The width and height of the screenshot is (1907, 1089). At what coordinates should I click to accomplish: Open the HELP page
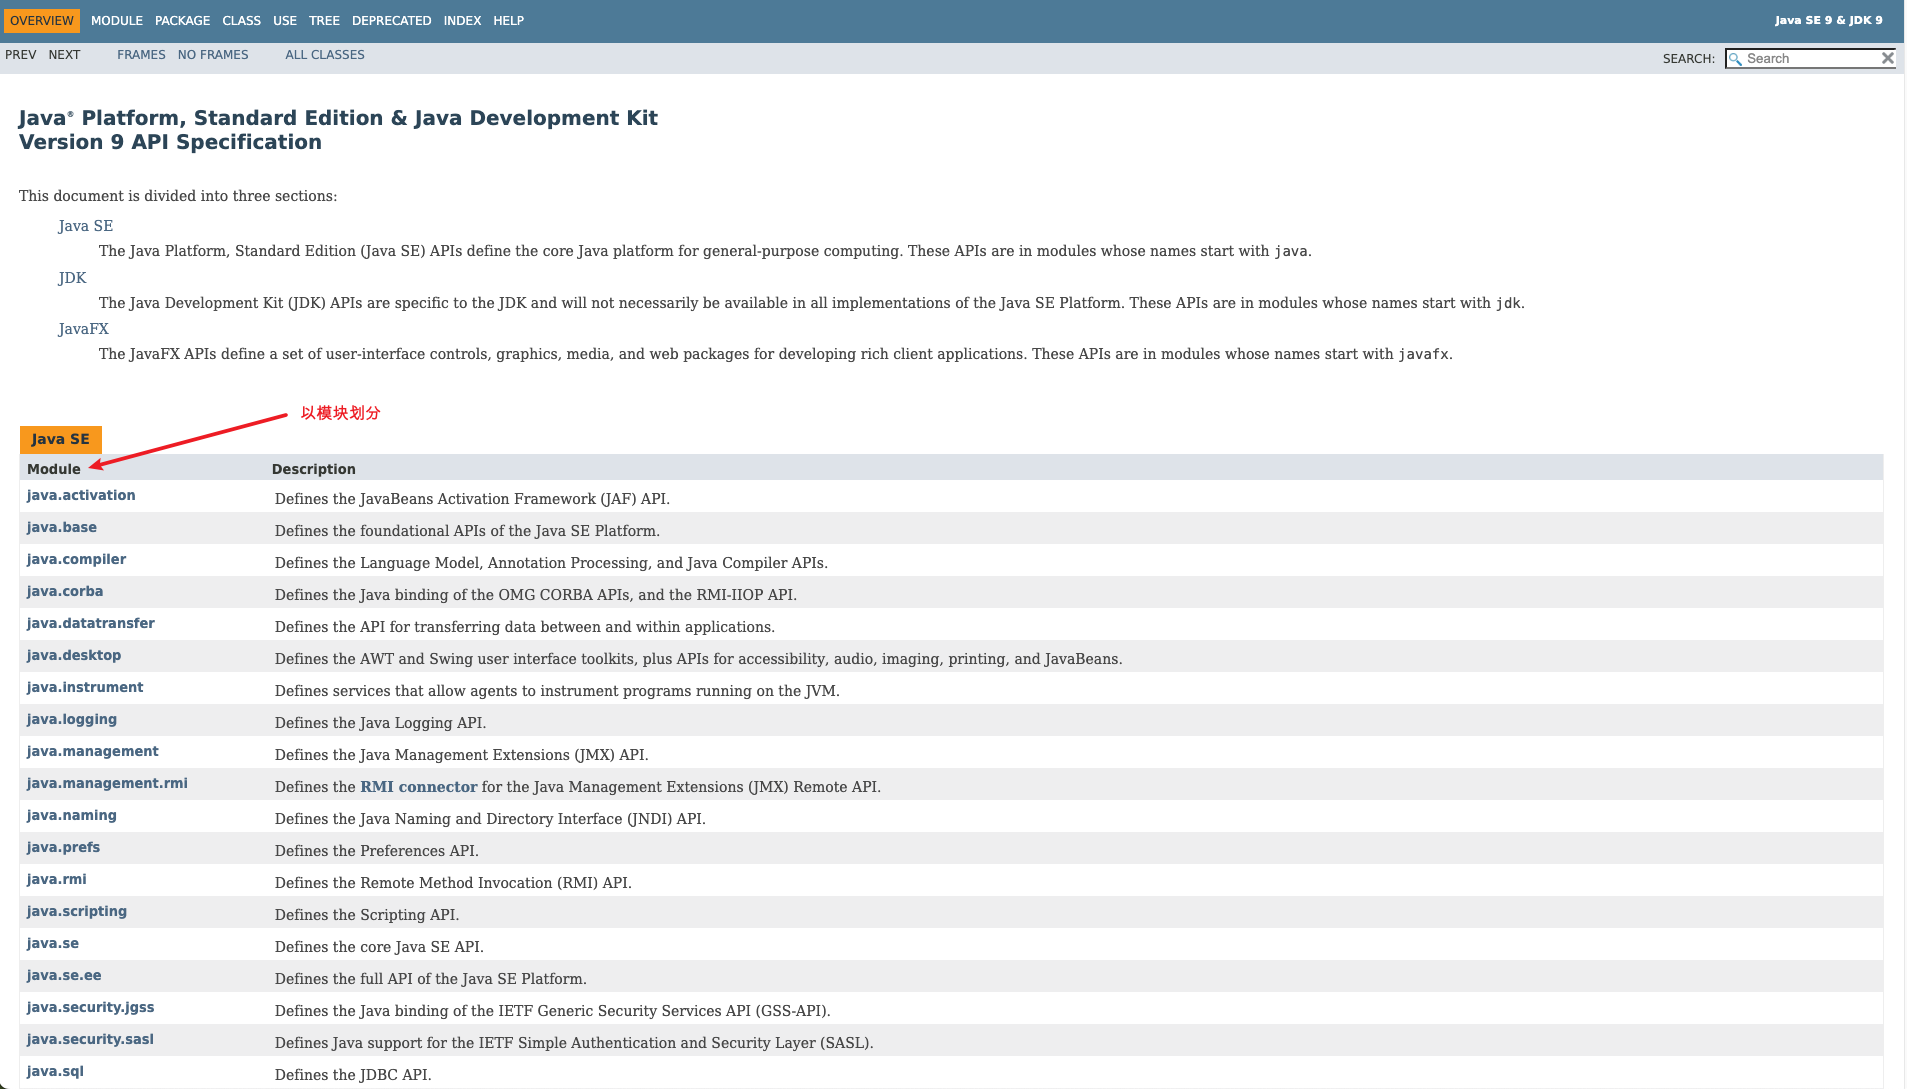[x=508, y=21]
